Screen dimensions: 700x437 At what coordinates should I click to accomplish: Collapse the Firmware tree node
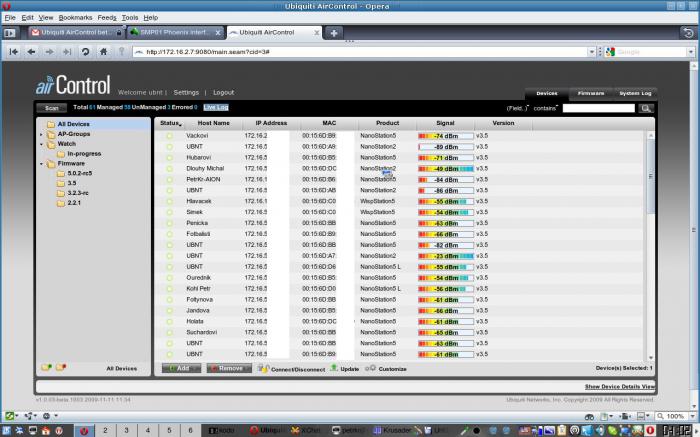click(x=41, y=164)
